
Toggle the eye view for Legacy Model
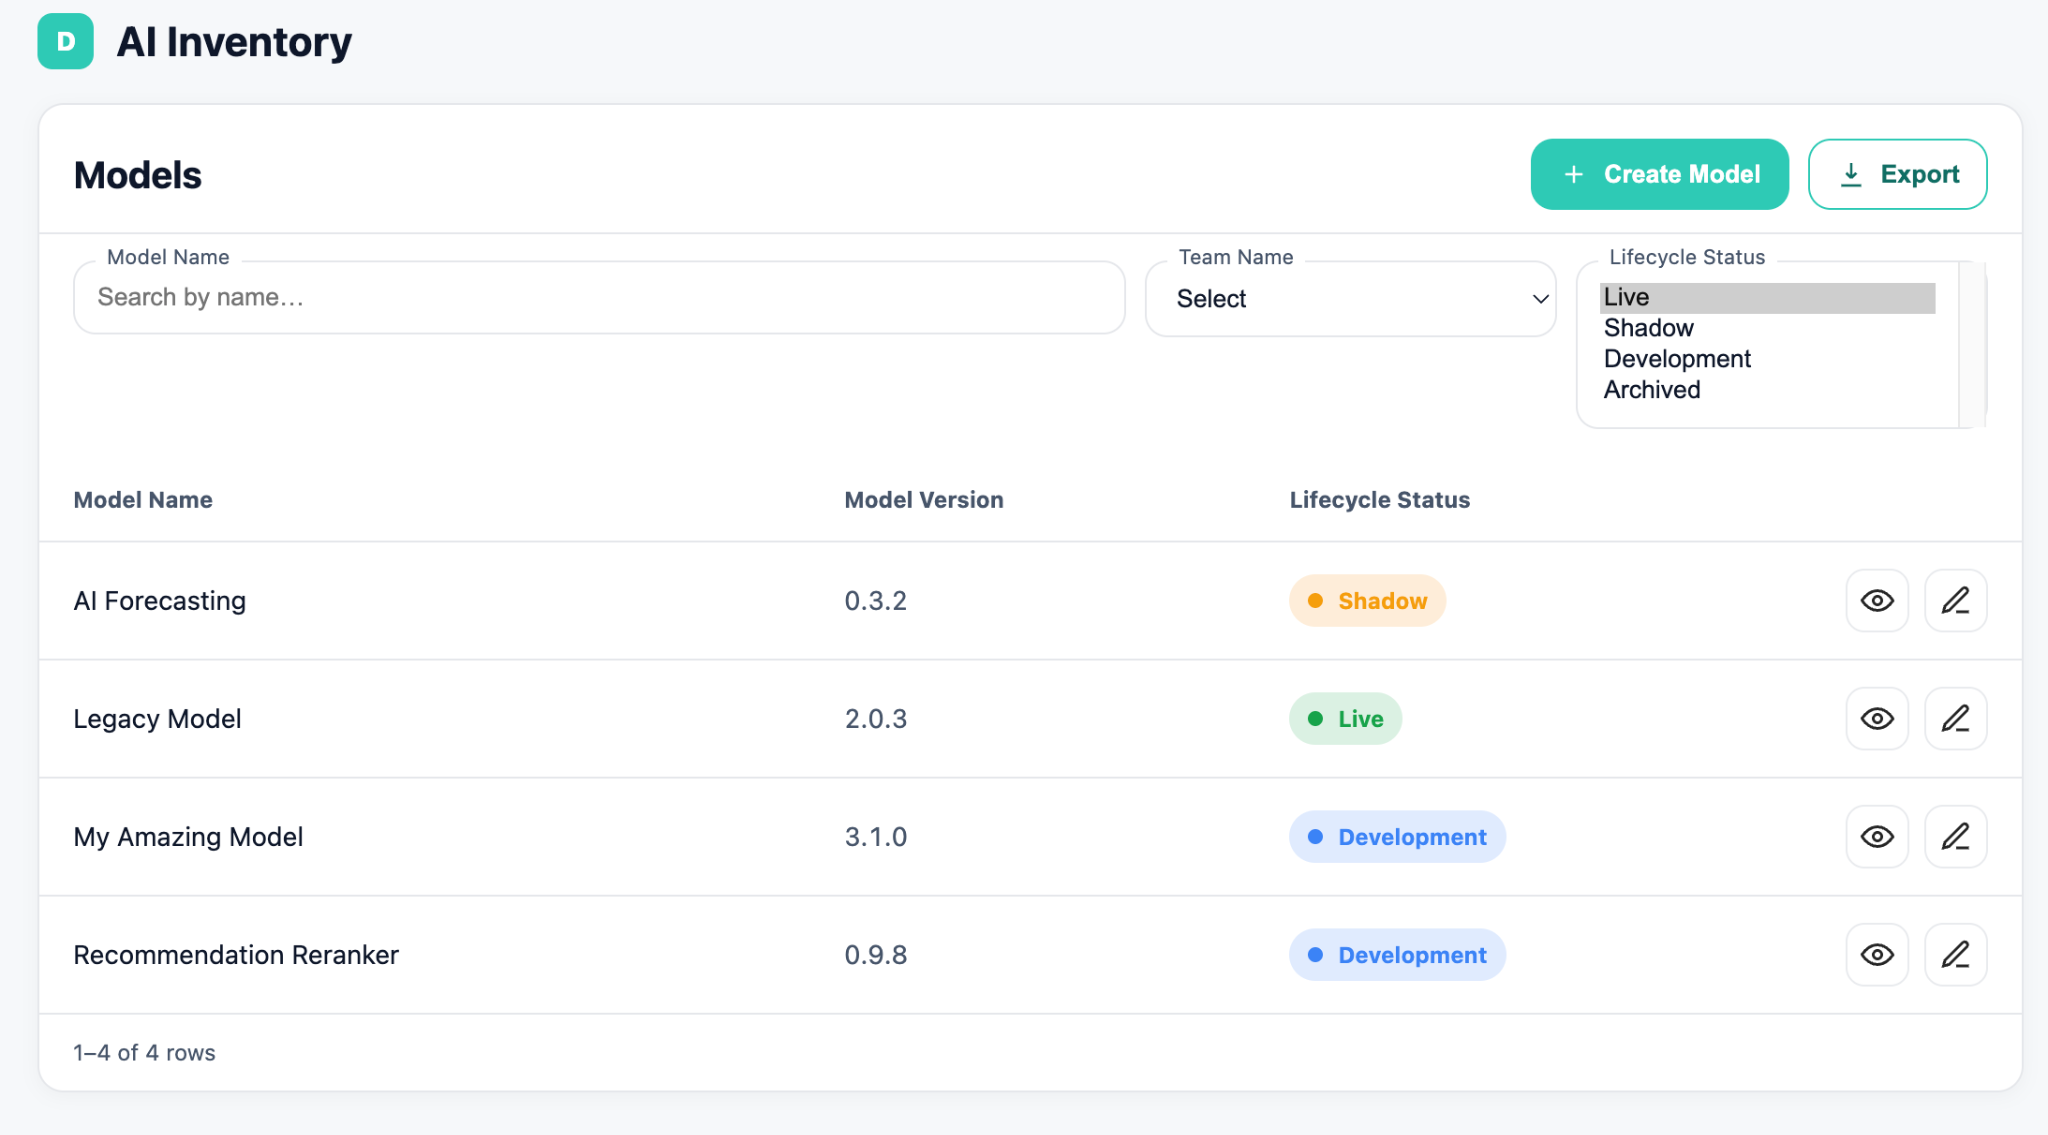click(1877, 718)
